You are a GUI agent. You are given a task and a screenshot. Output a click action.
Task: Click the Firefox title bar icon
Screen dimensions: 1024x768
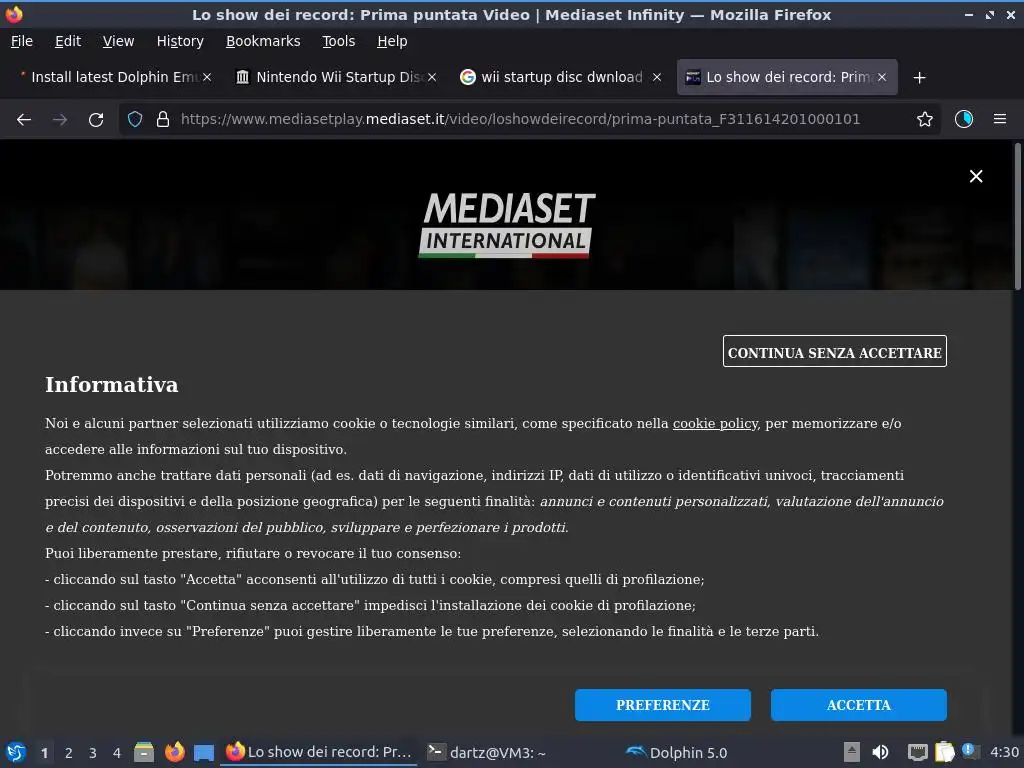tap(14, 14)
